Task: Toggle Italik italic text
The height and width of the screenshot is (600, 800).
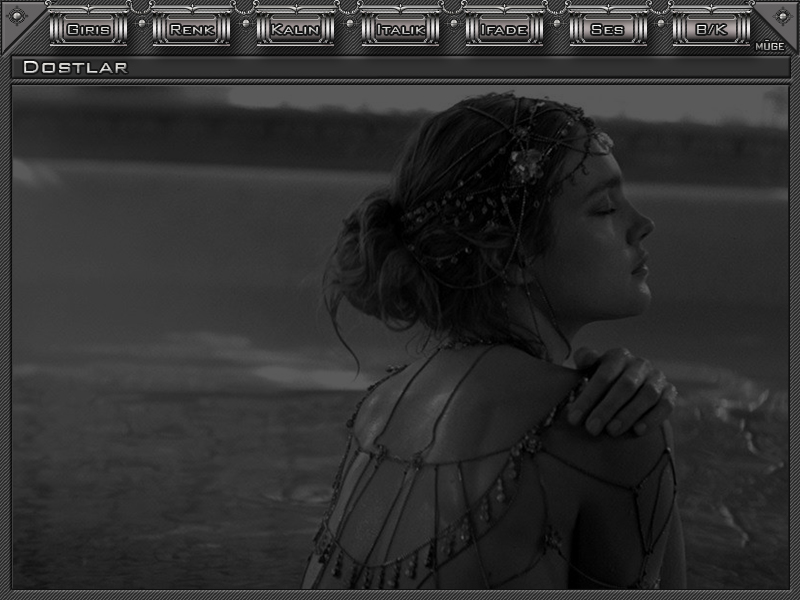Action: tap(400, 29)
